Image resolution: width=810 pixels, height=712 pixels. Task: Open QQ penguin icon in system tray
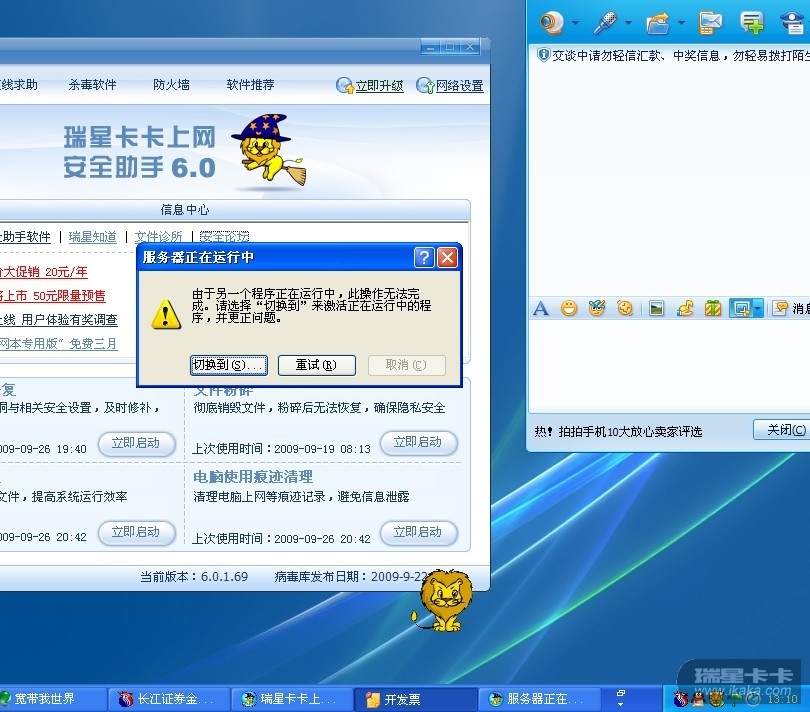(x=698, y=699)
